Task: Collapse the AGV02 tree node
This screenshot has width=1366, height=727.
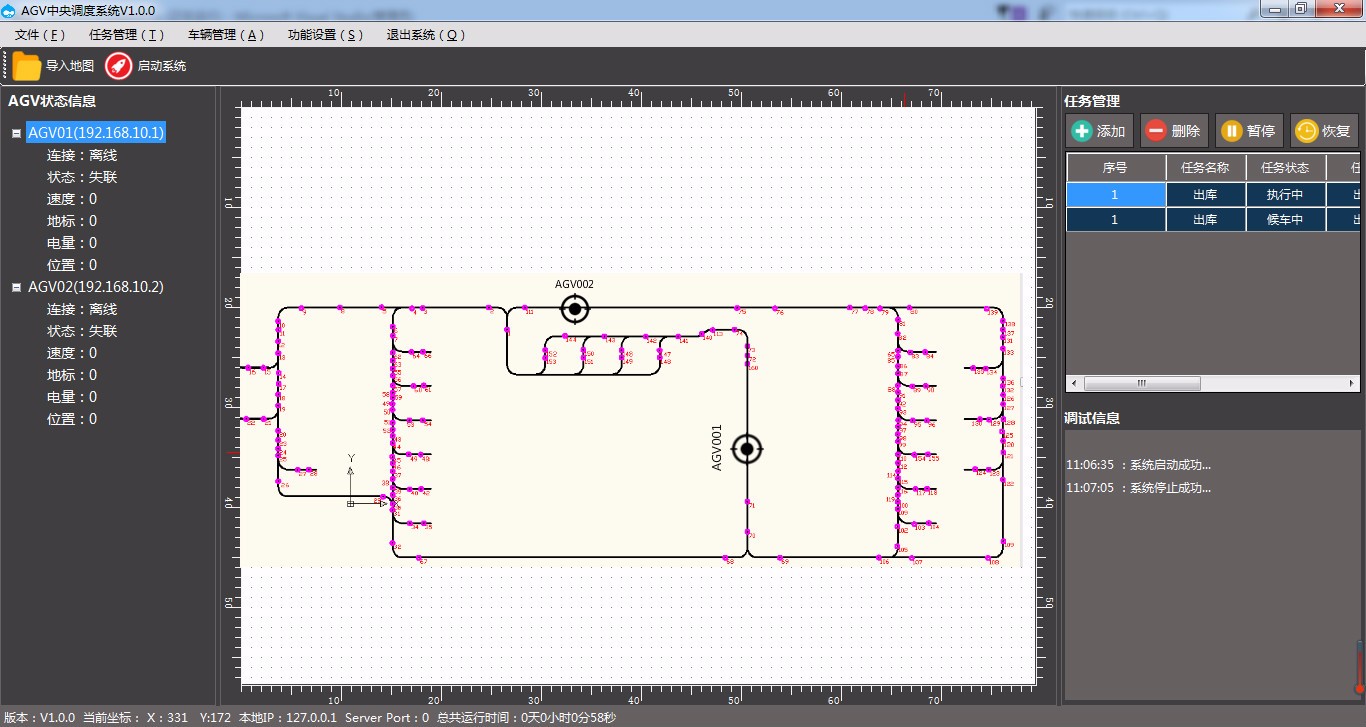Action: pos(16,287)
